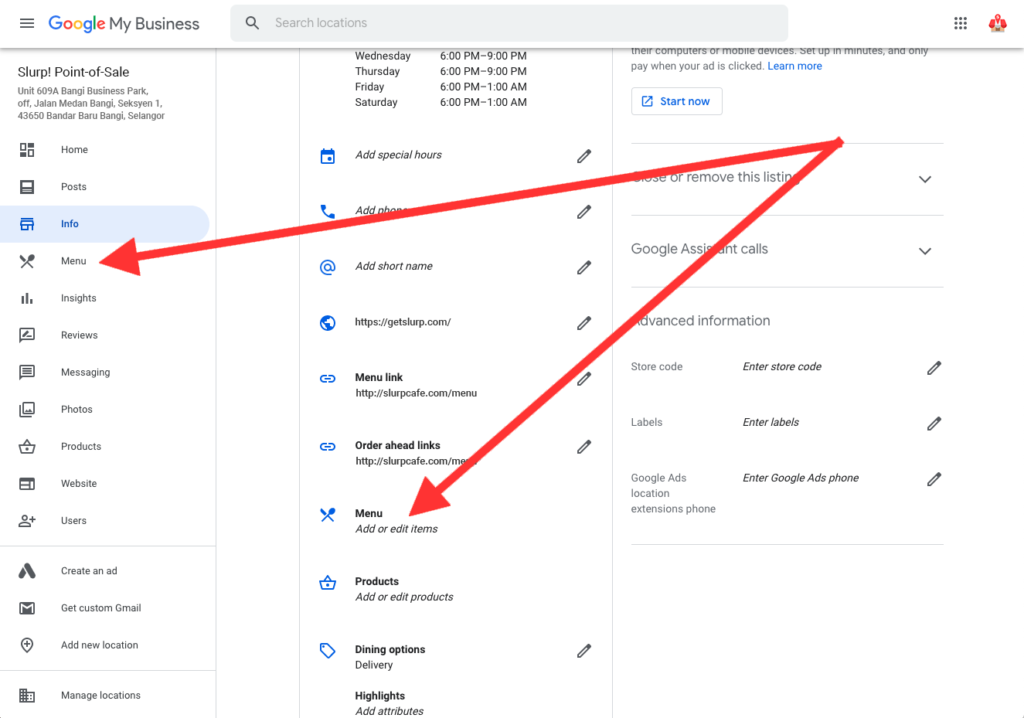Click the Dining options tag icon
The height and width of the screenshot is (718, 1024).
point(328,651)
